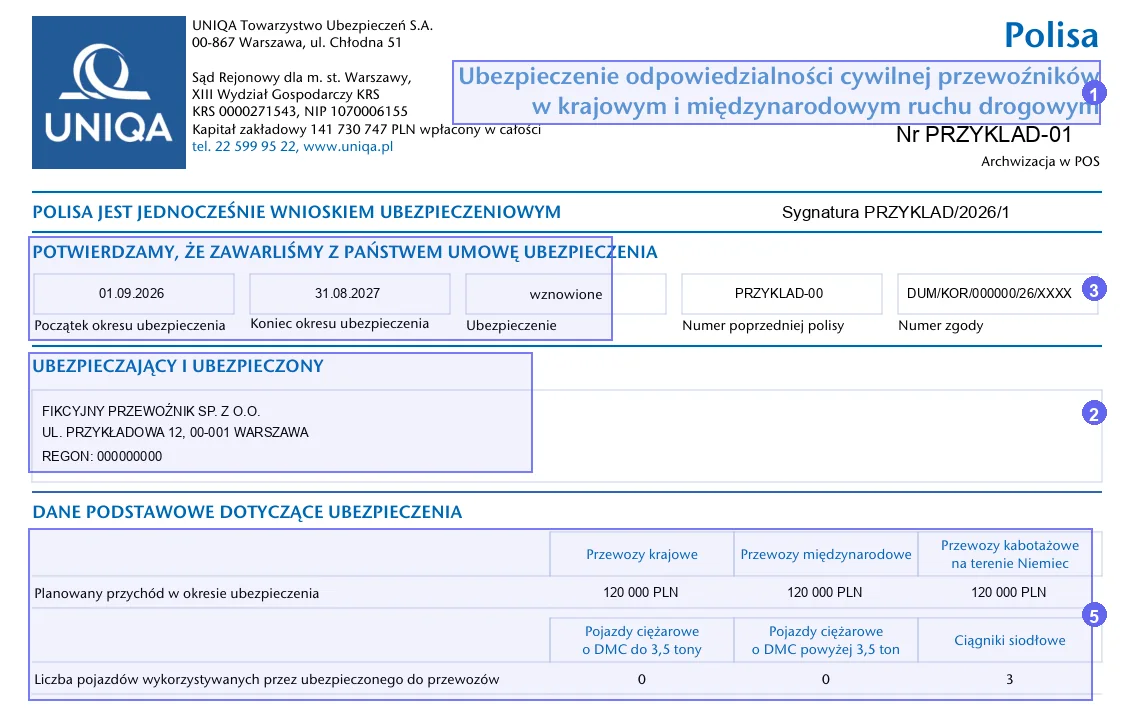The height and width of the screenshot is (728, 1134).
Task: Click header 'Przewozy kabotażowe na terenie Niemiec'
Action: click(x=1010, y=554)
